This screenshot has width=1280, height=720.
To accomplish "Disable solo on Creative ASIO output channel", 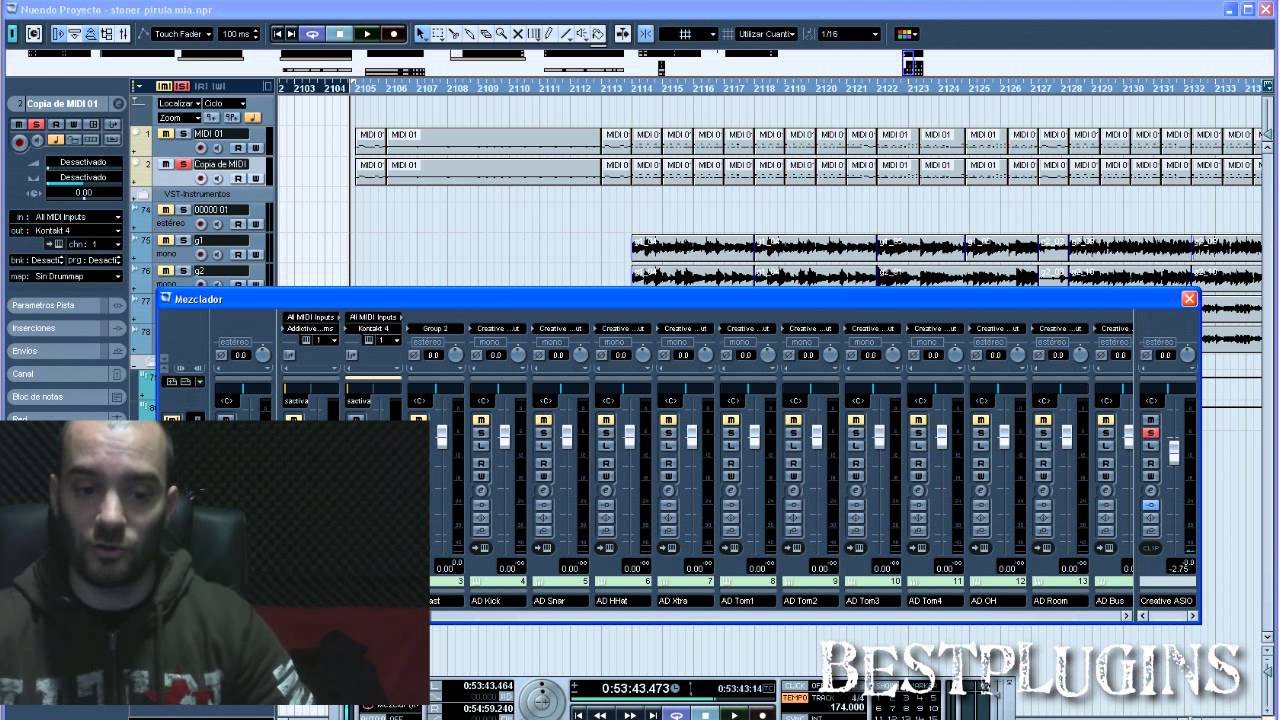I will [1150, 433].
